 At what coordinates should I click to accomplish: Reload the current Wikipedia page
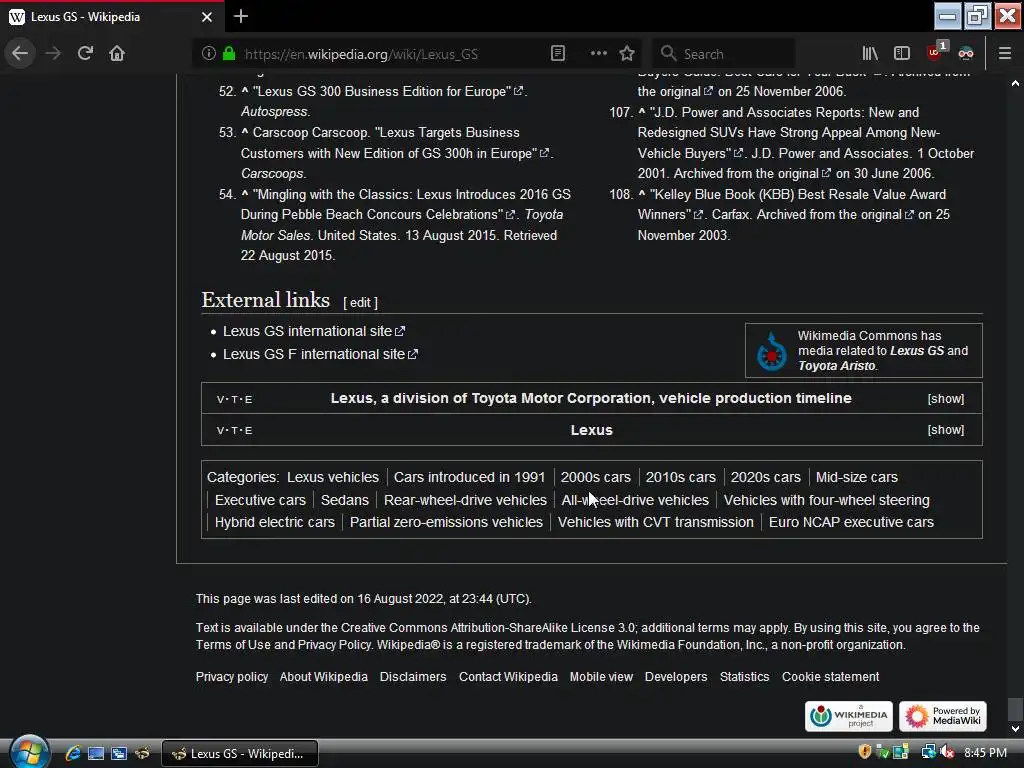point(85,53)
